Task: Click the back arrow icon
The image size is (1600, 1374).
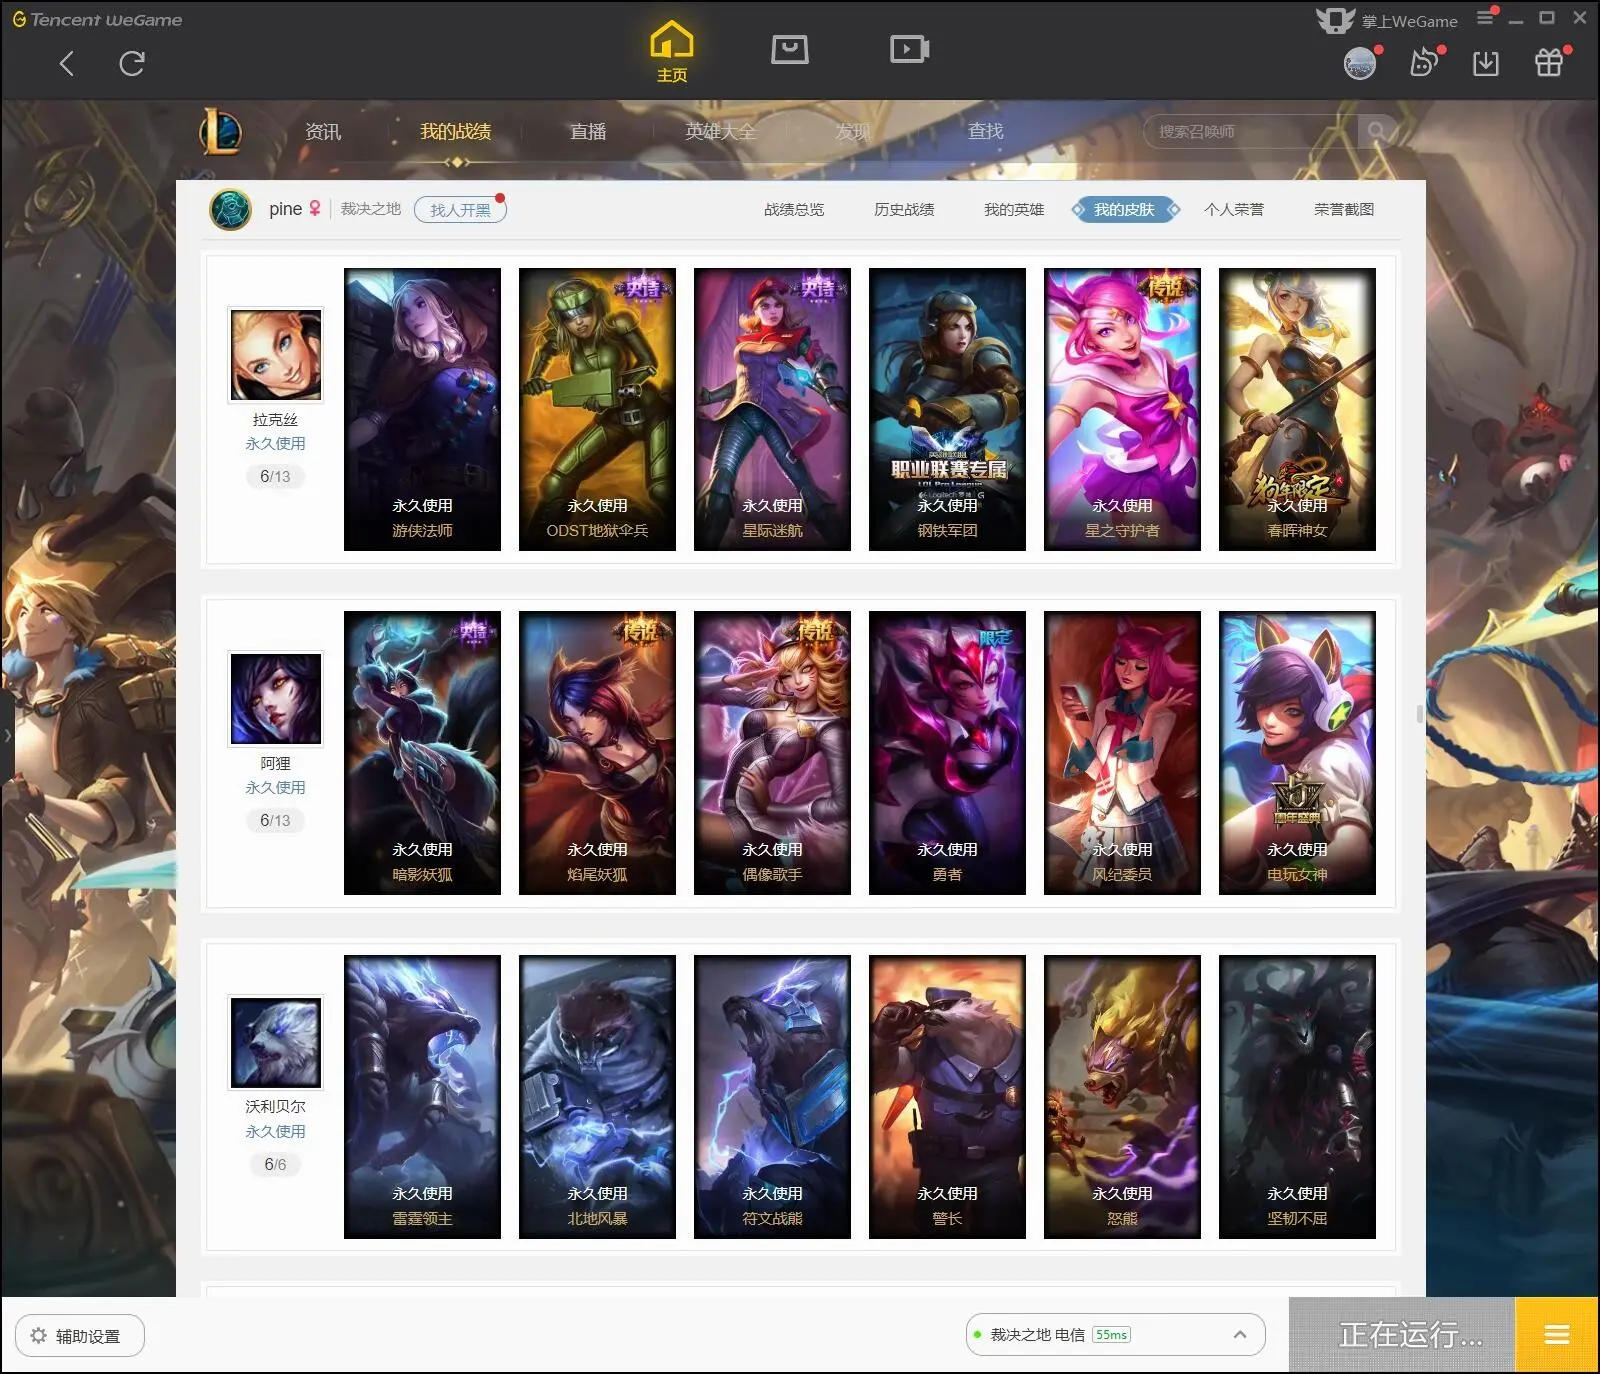Action: pyautogui.click(x=67, y=64)
